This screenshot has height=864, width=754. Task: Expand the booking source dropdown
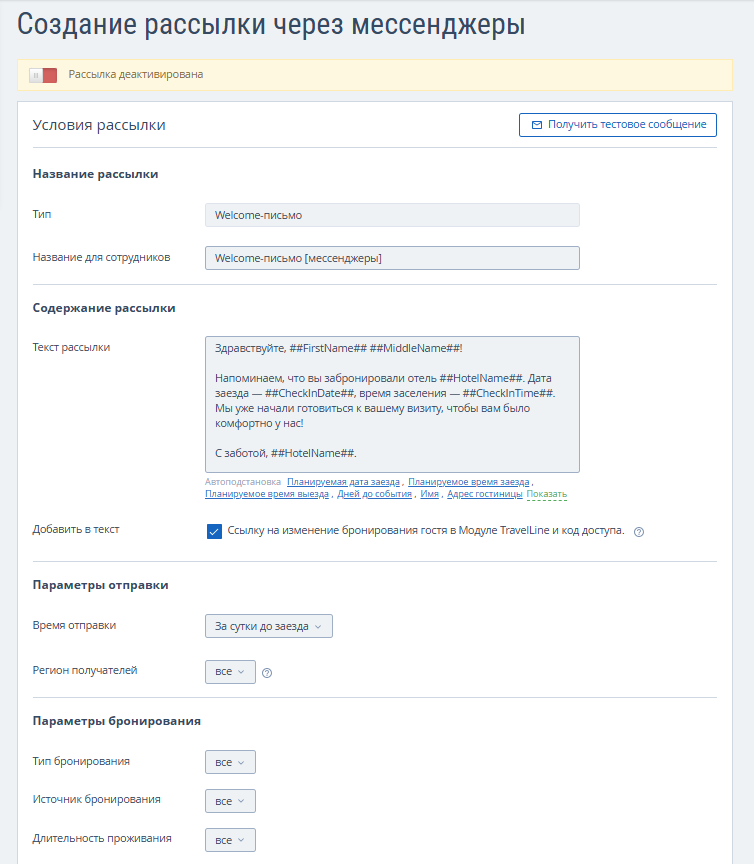click(230, 801)
